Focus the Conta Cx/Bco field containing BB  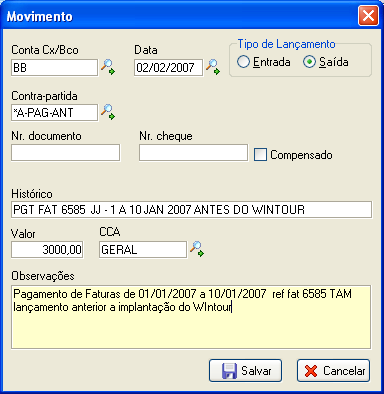55,68
